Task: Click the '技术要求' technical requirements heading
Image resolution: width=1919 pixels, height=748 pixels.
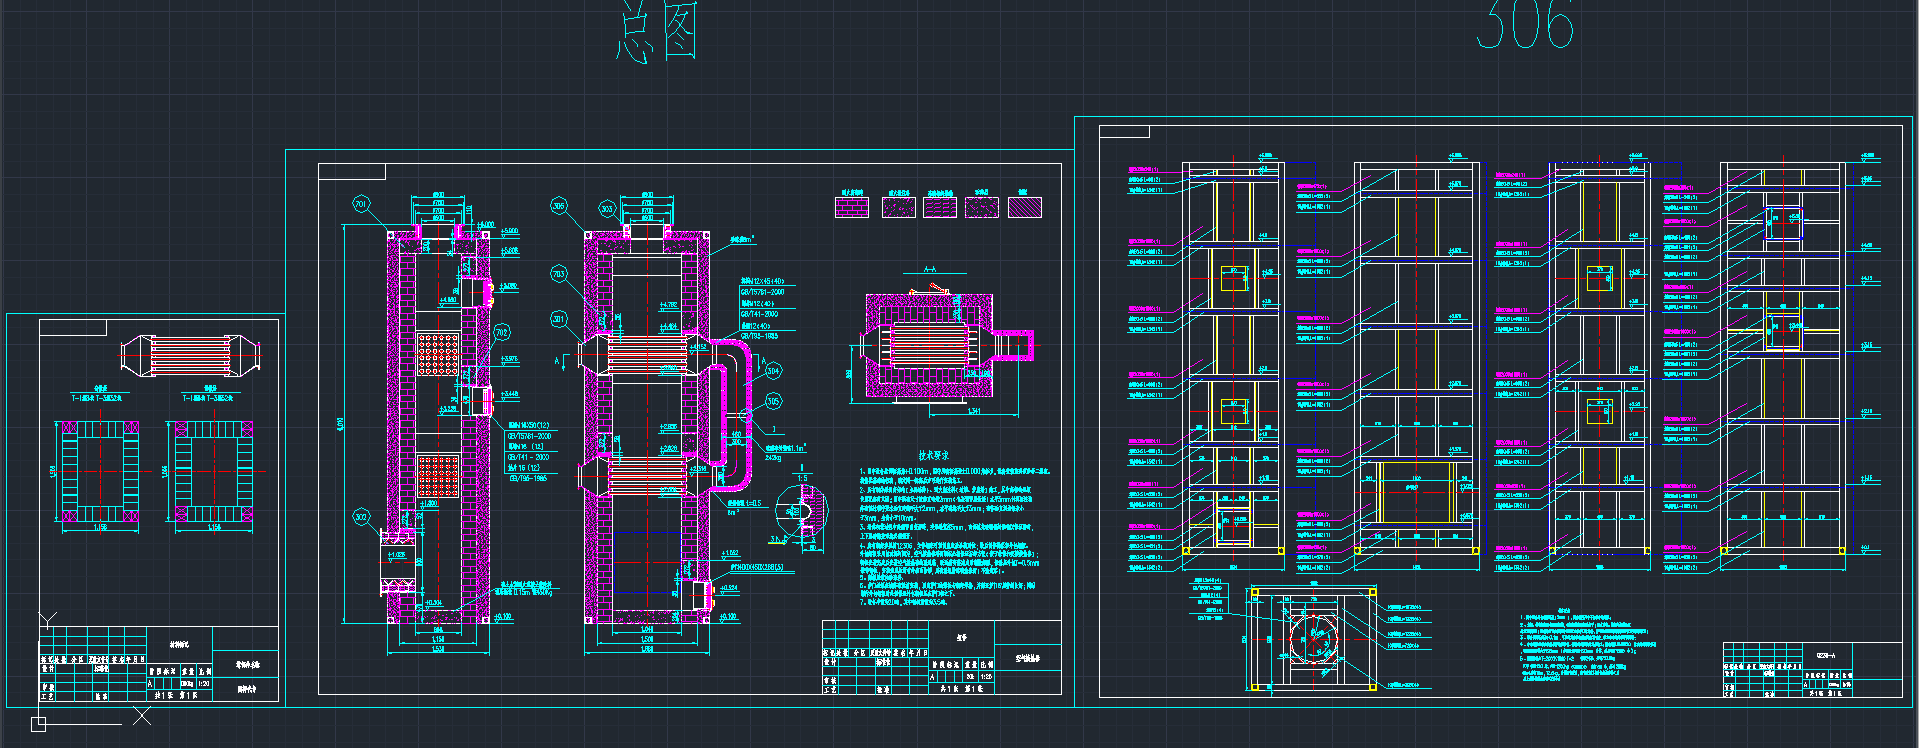Action: pos(934,456)
